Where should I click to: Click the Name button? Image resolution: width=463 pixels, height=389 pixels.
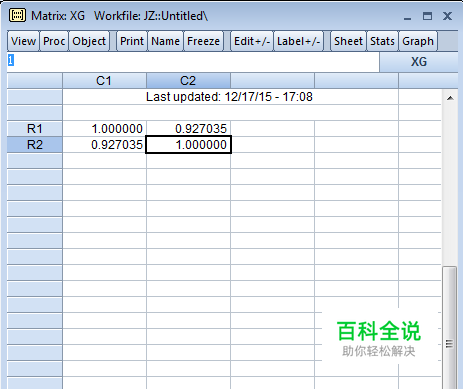pos(165,41)
